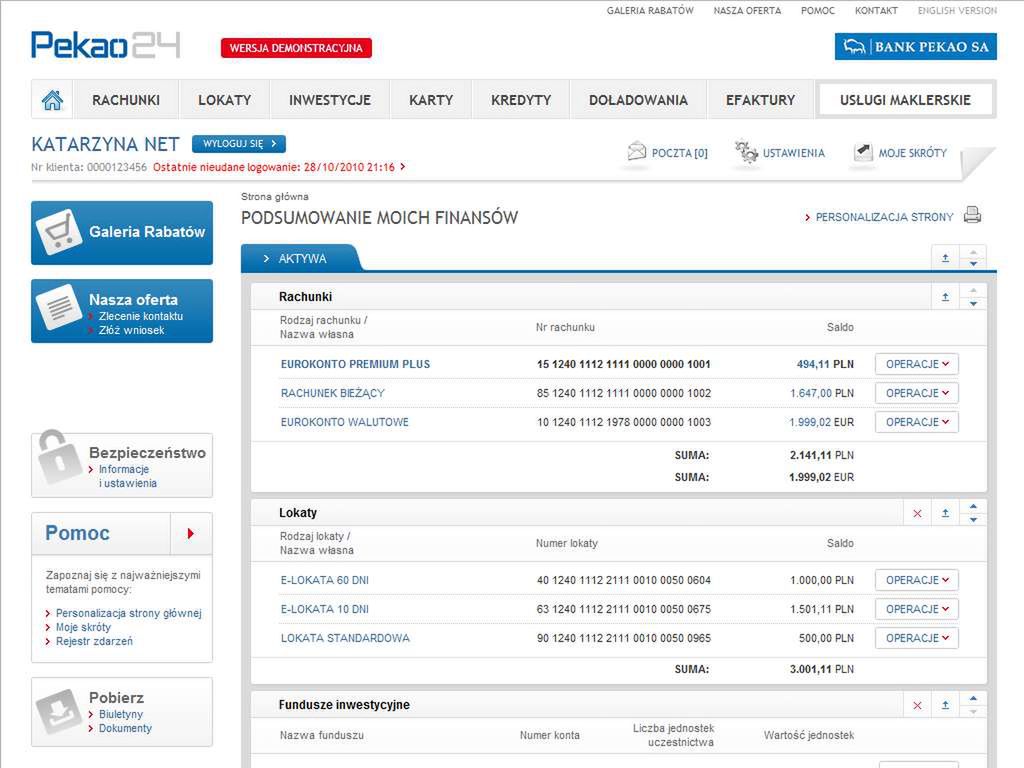Viewport: 1024px width, 768px height.
Task: Switch to English version
Action: (957, 10)
